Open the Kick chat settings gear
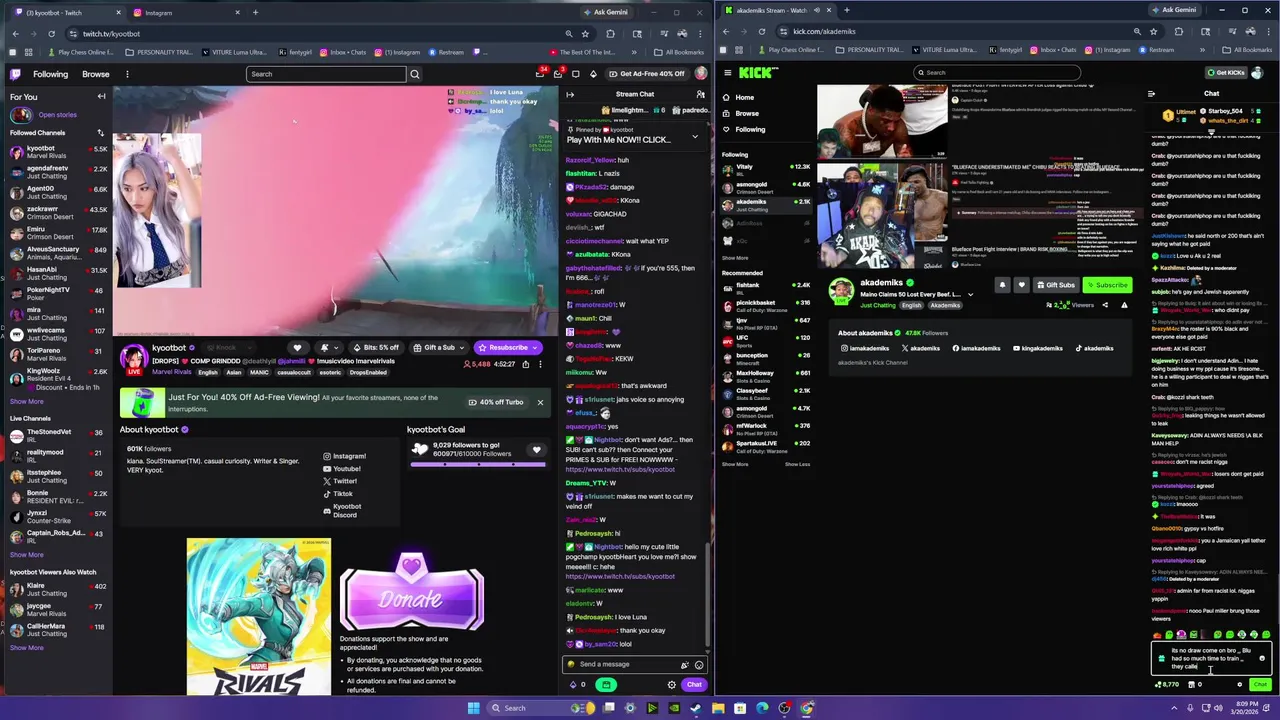 pos(1240,685)
